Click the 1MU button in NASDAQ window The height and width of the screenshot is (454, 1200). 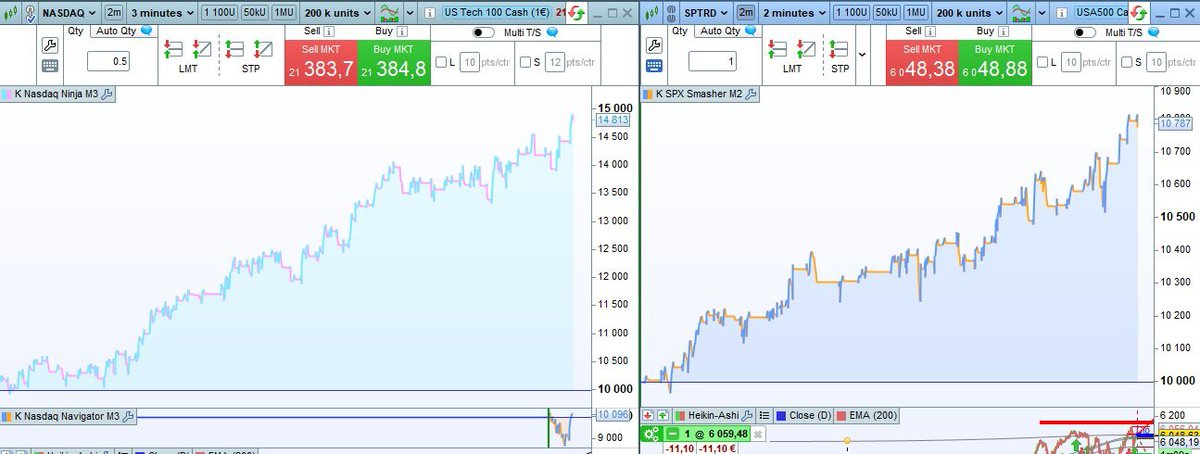(x=284, y=12)
